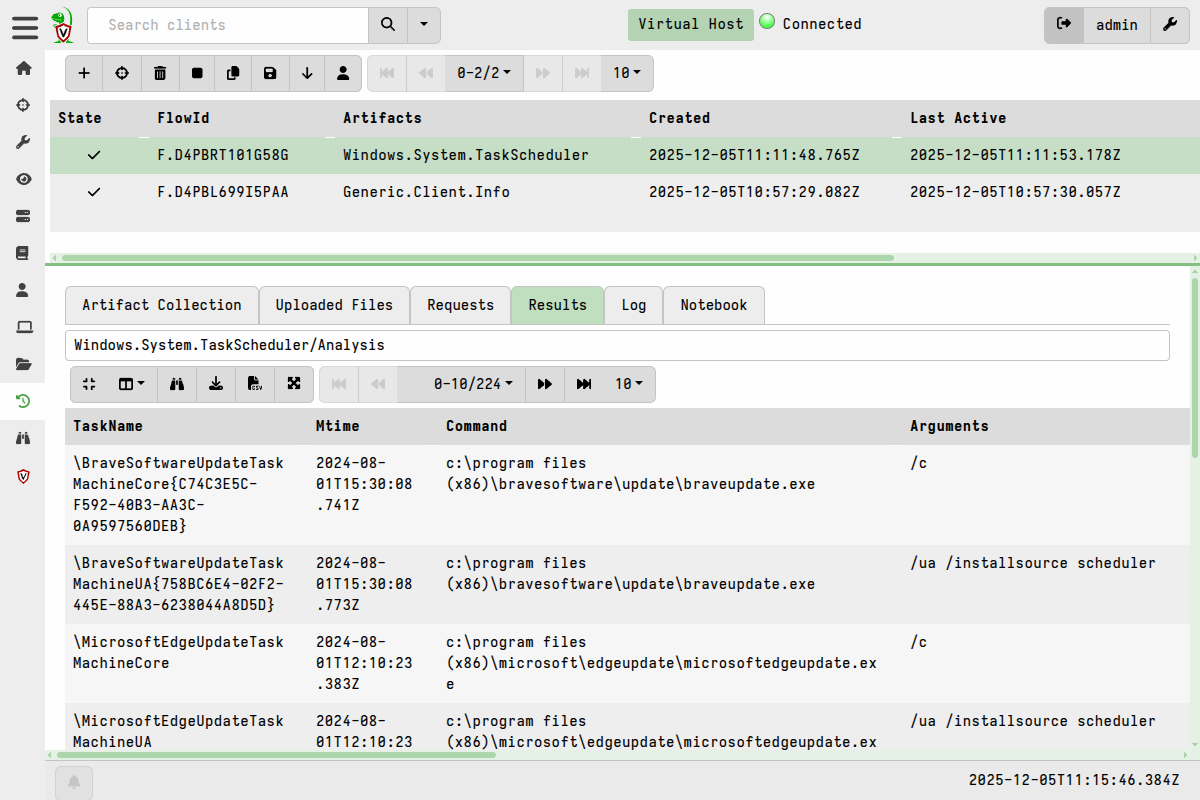The width and height of the screenshot is (1200, 800).
Task: Click the Virtual Host button
Action: tap(690, 24)
